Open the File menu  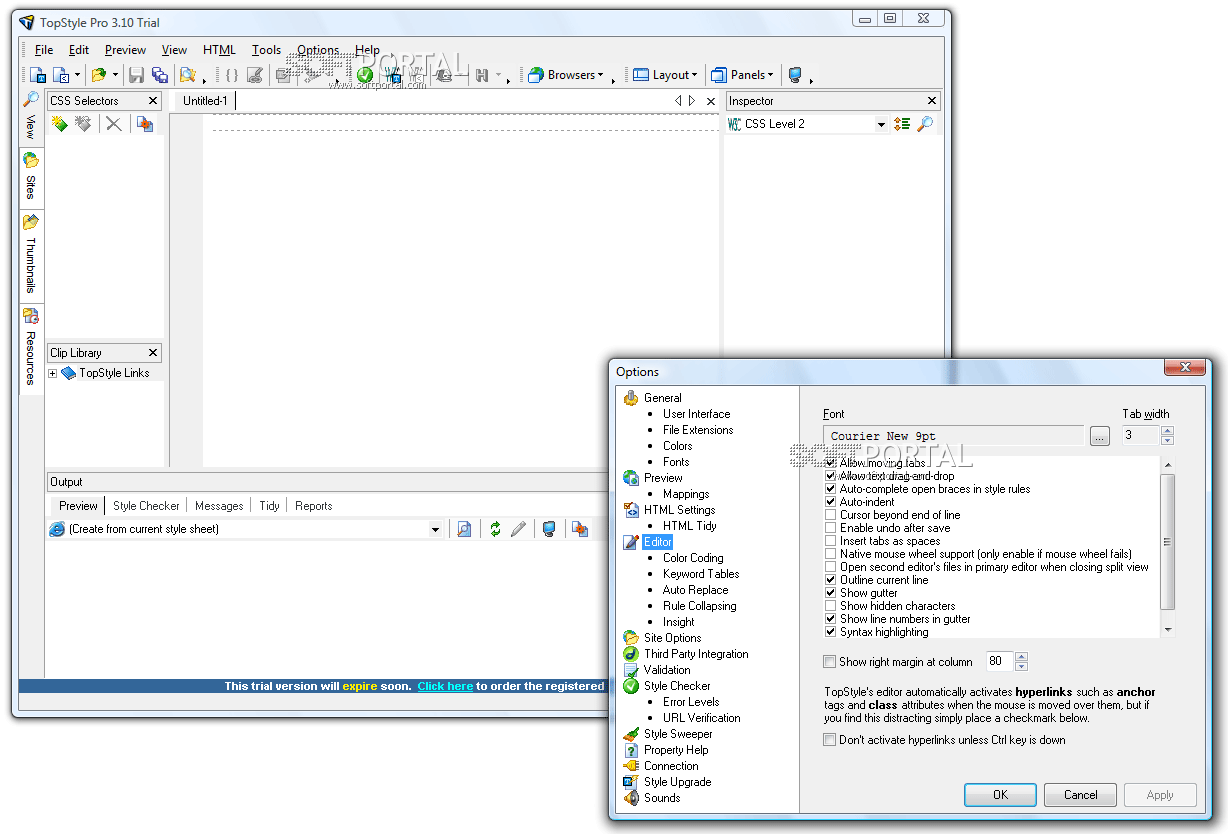[44, 50]
